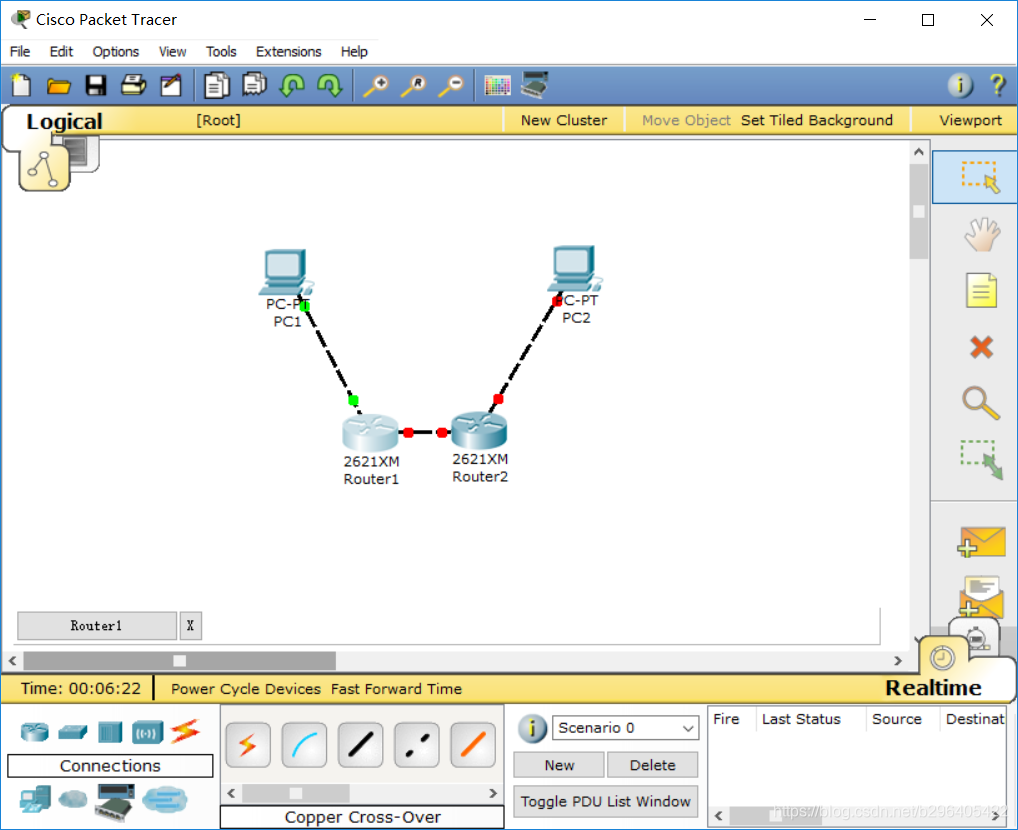1018x830 pixels.
Task: Click the PC1 device on the canvas
Action: click(x=284, y=273)
